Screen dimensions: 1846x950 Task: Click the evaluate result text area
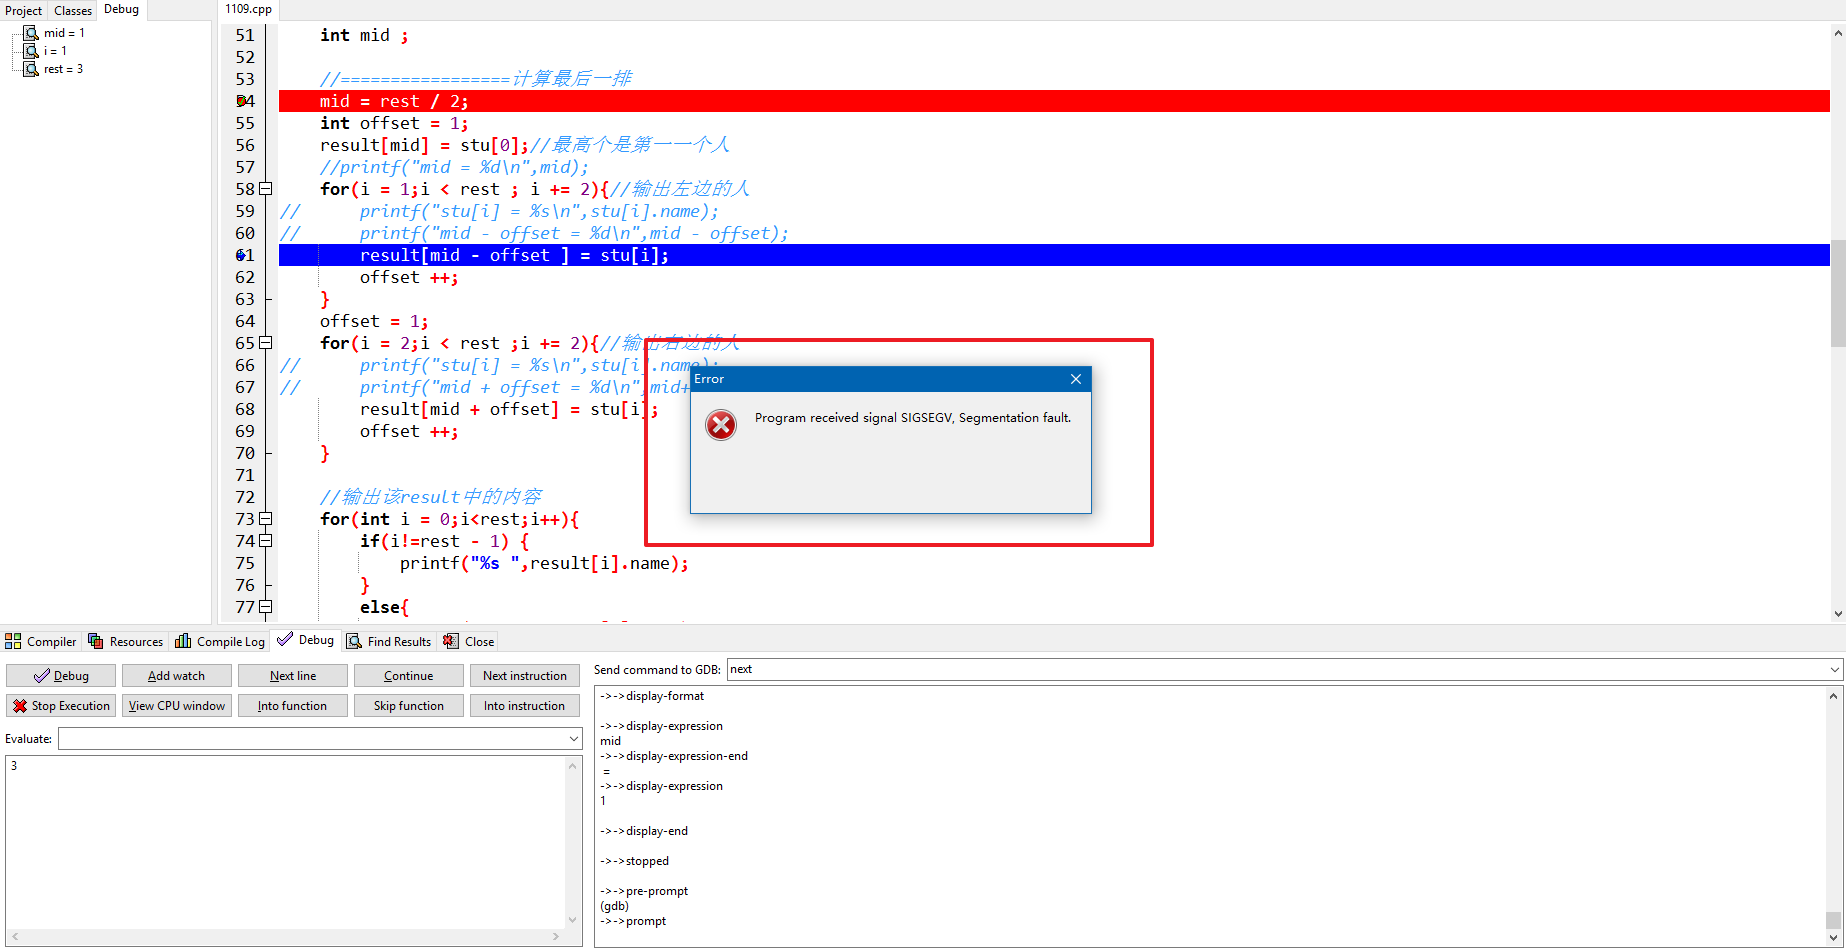click(286, 843)
